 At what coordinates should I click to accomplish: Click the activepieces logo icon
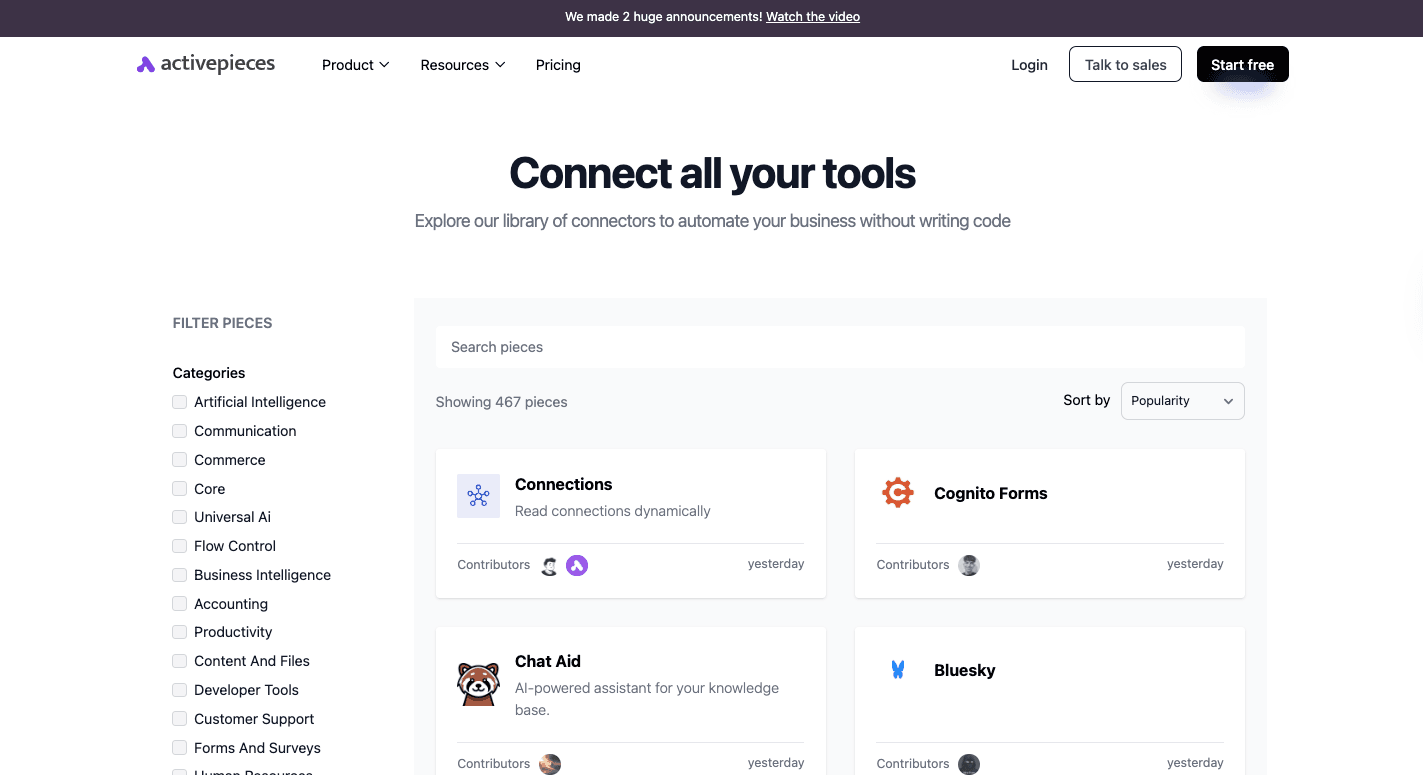coord(146,65)
